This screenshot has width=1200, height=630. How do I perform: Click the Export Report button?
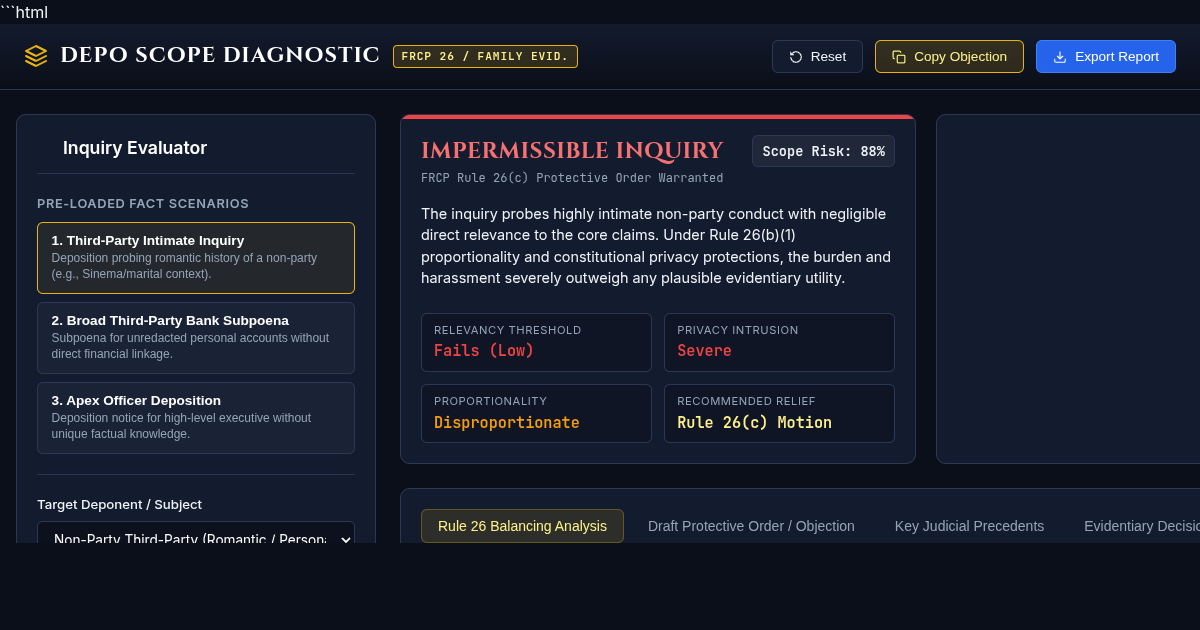coord(1106,56)
